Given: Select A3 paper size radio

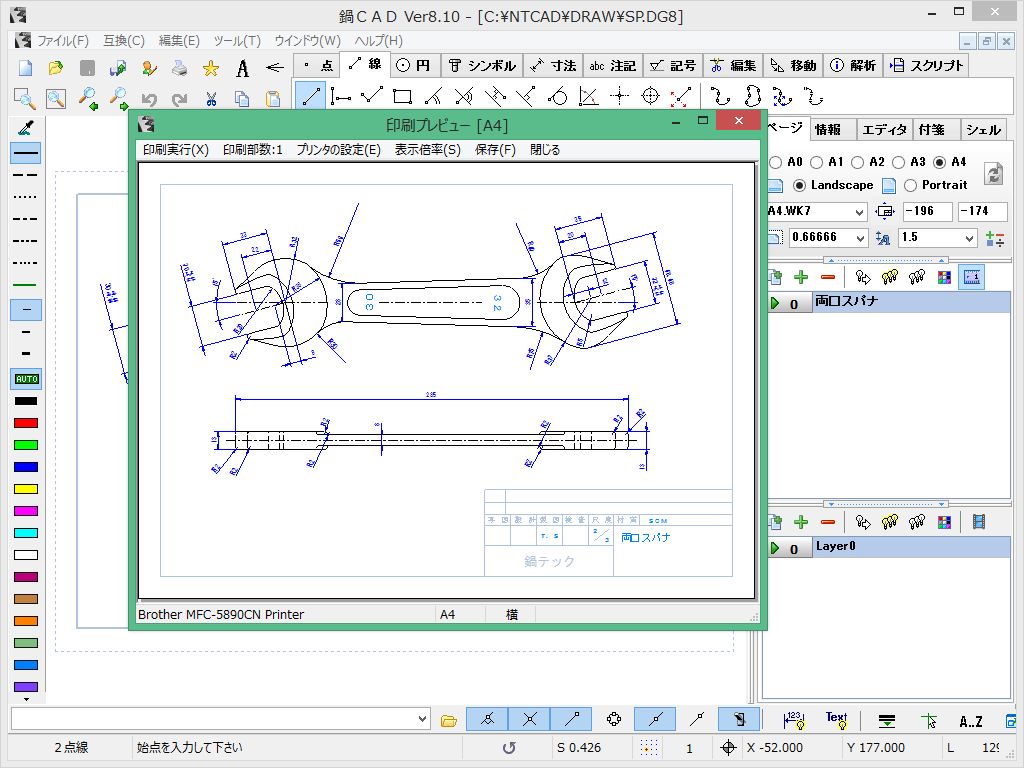Looking at the screenshot, I should pyautogui.click(x=899, y=162).
